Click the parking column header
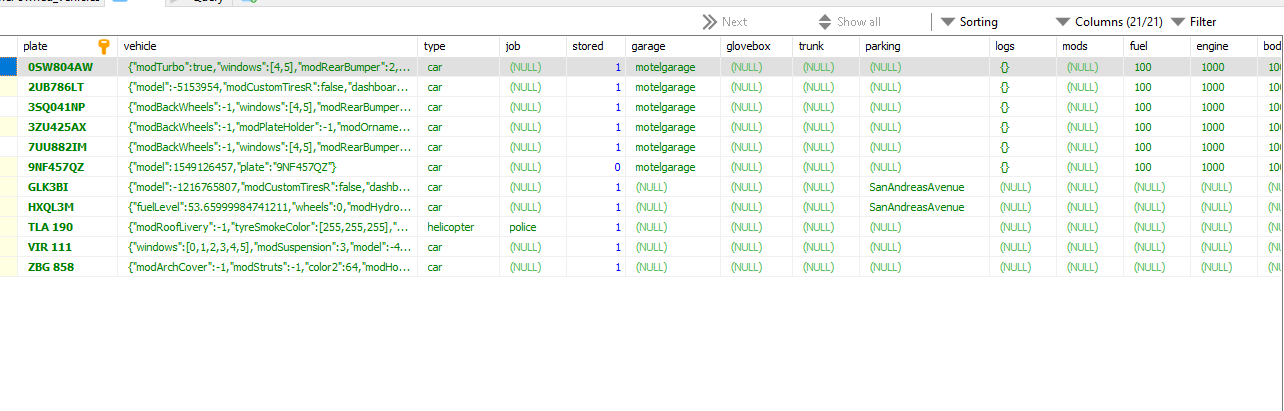Viewport: 1284px width, 411px height. (x=925, y=46)
